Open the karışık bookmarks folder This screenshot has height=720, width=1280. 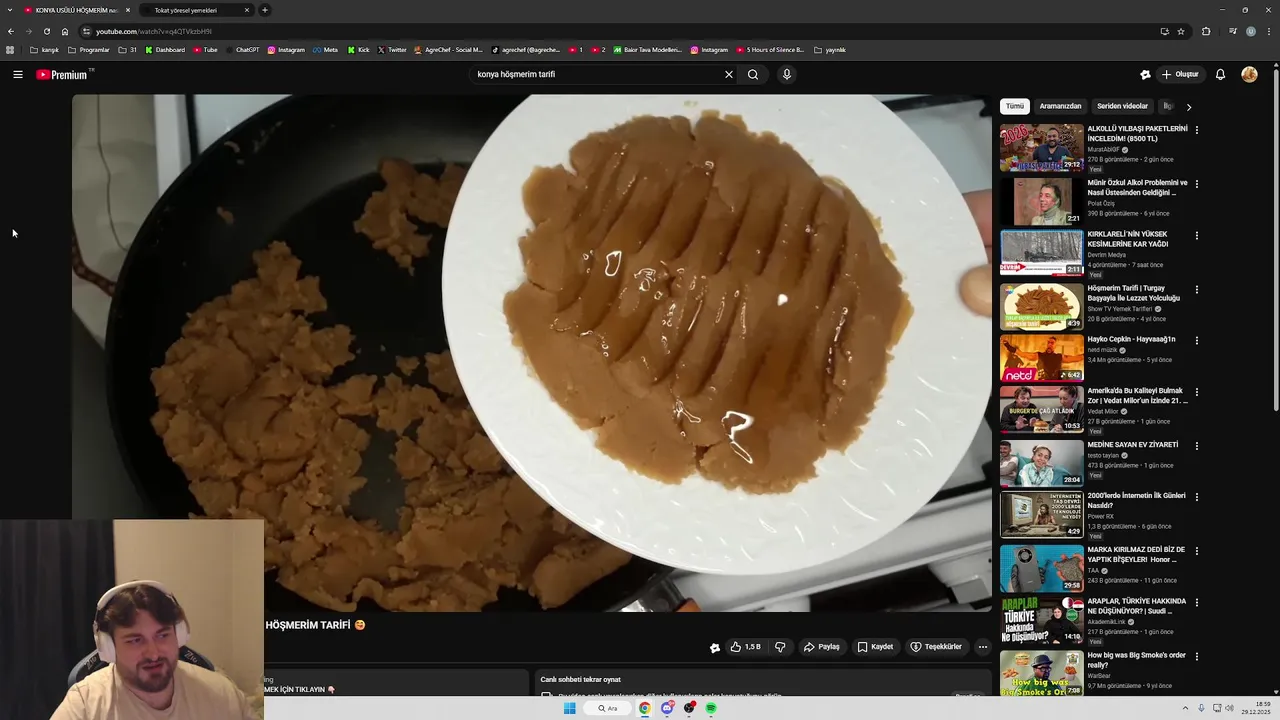tap(45, 50)
